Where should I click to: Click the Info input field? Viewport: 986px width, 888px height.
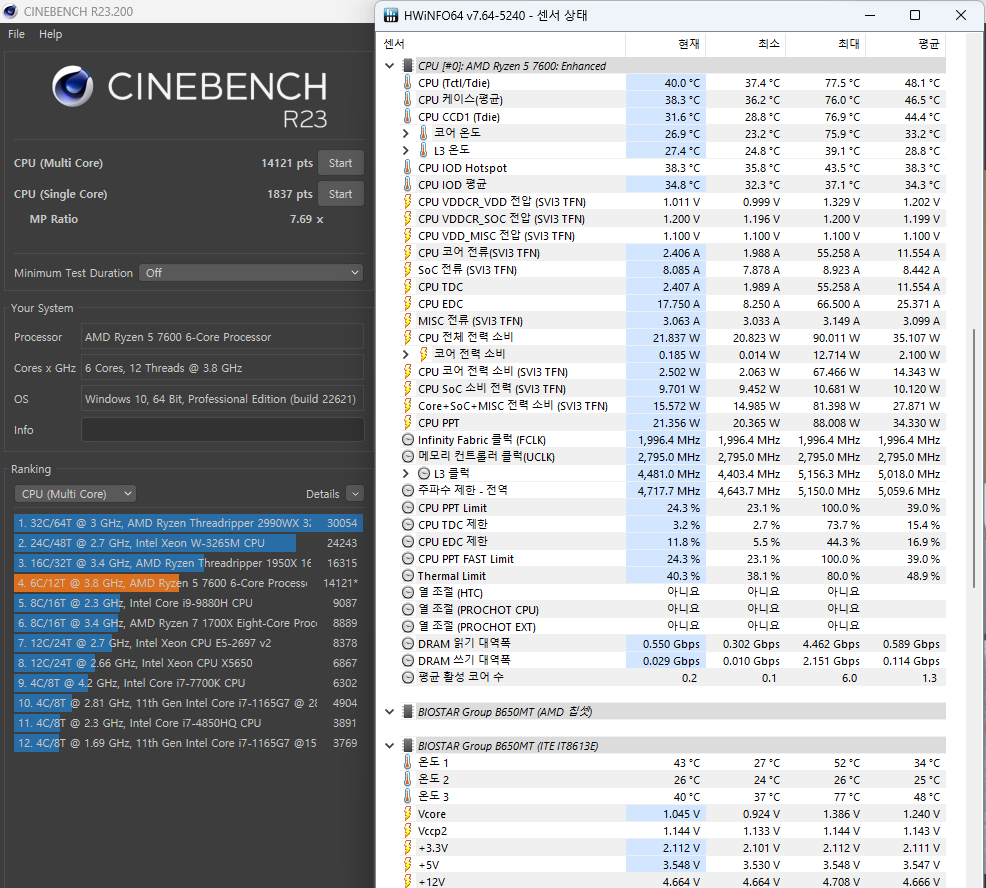click(x=223, y=430)
